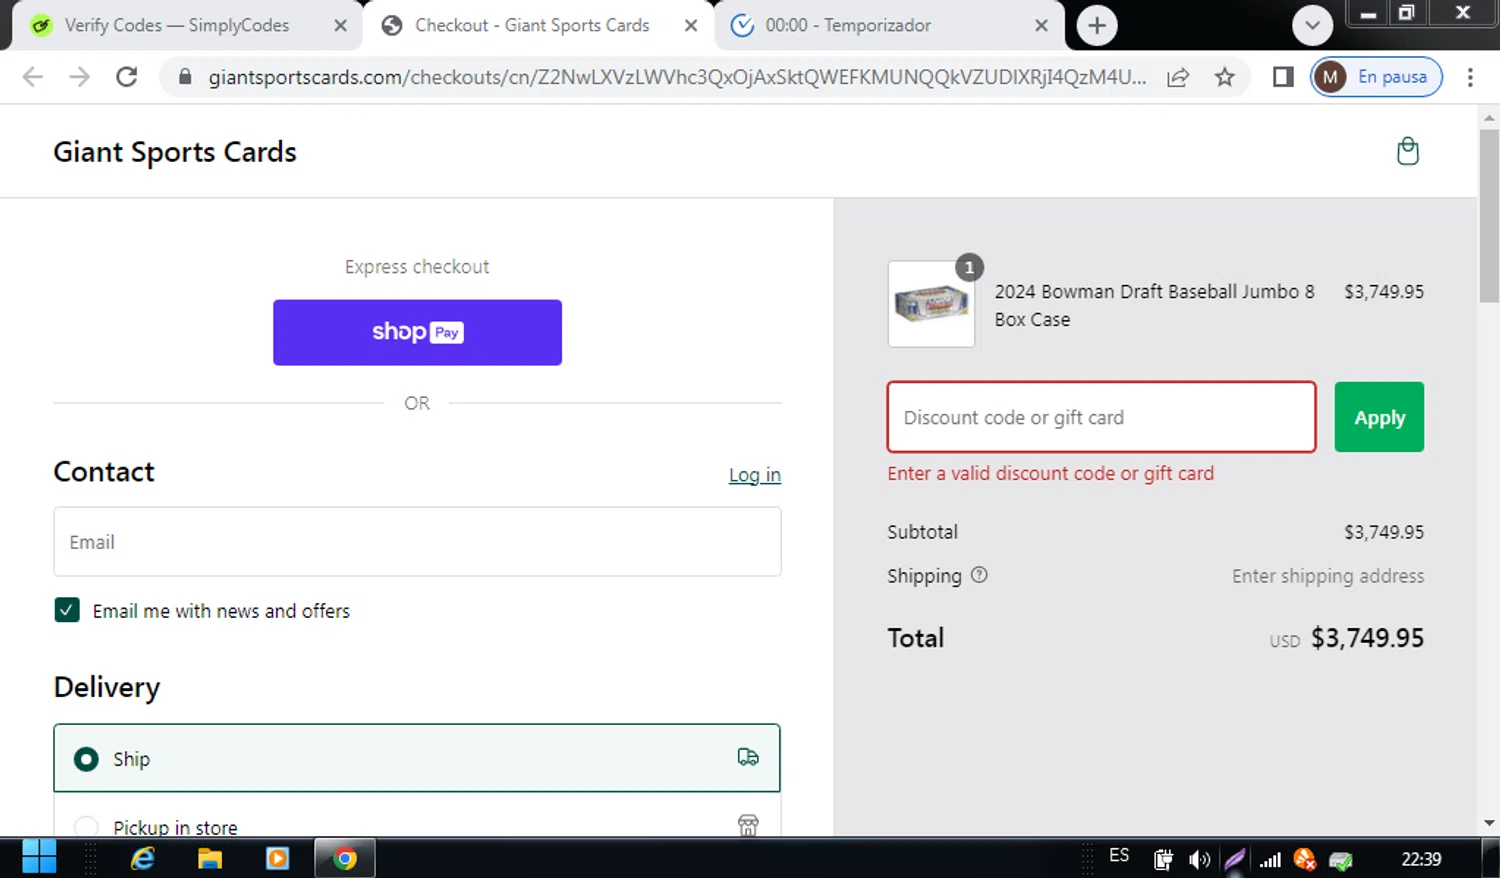Toggle Email me with news and offers

67,610
